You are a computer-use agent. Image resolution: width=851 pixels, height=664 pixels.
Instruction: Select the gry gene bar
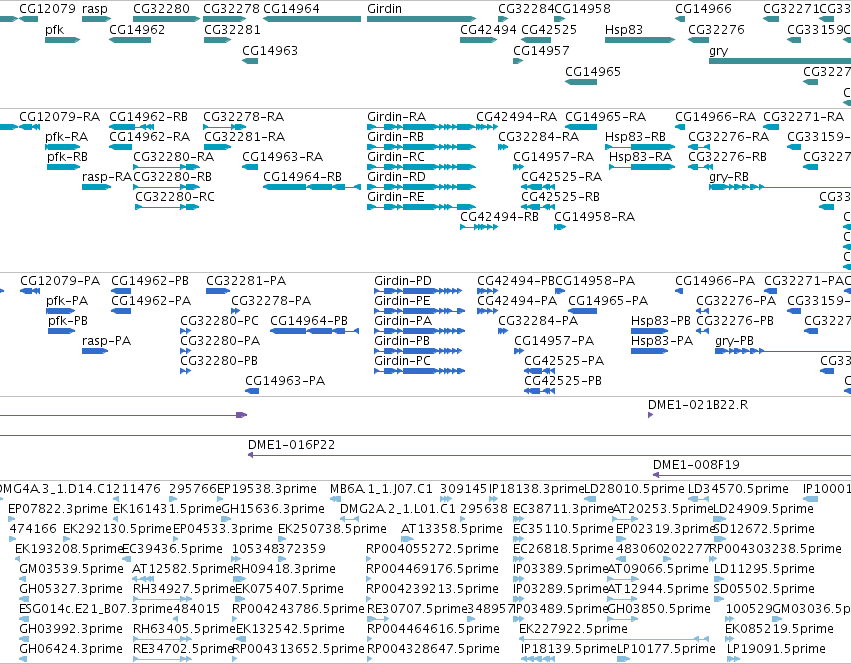(780, 61)
